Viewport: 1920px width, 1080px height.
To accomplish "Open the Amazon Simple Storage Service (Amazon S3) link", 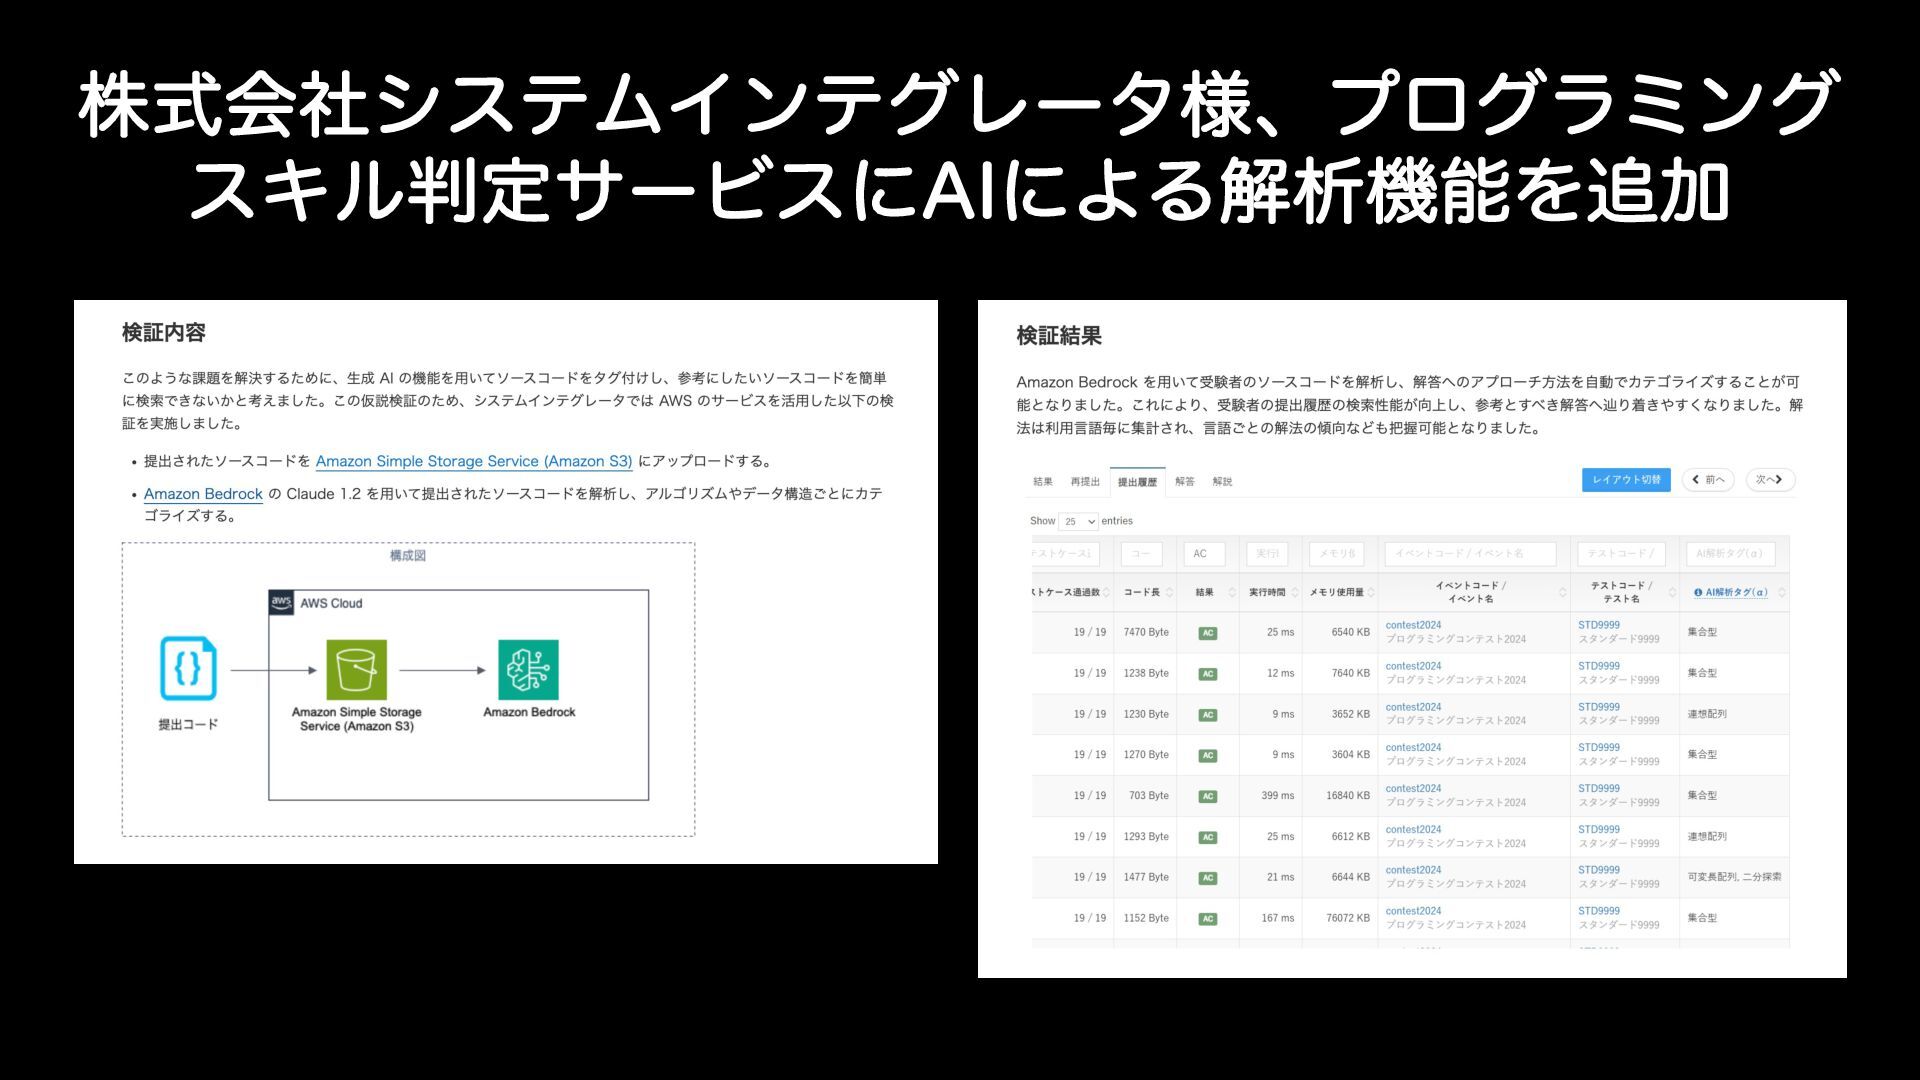I will pyautogui.click(x=474, y=461).
